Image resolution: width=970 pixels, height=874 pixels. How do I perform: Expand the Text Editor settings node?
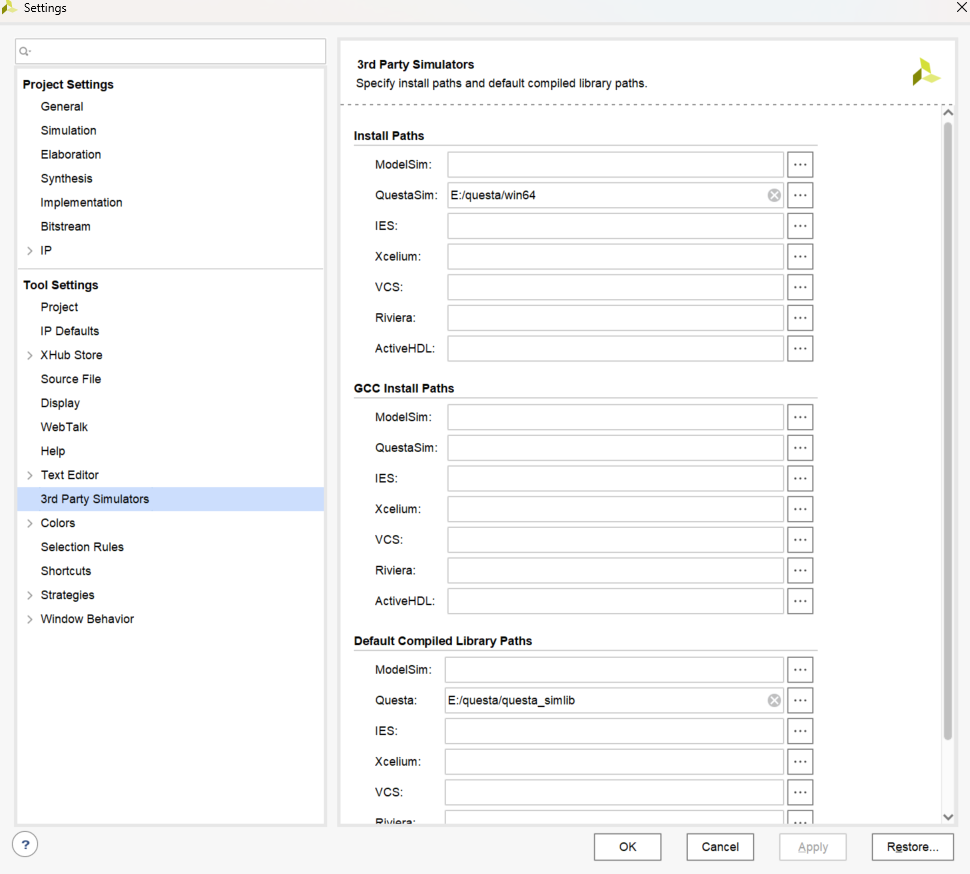click(x=30, y=475)
